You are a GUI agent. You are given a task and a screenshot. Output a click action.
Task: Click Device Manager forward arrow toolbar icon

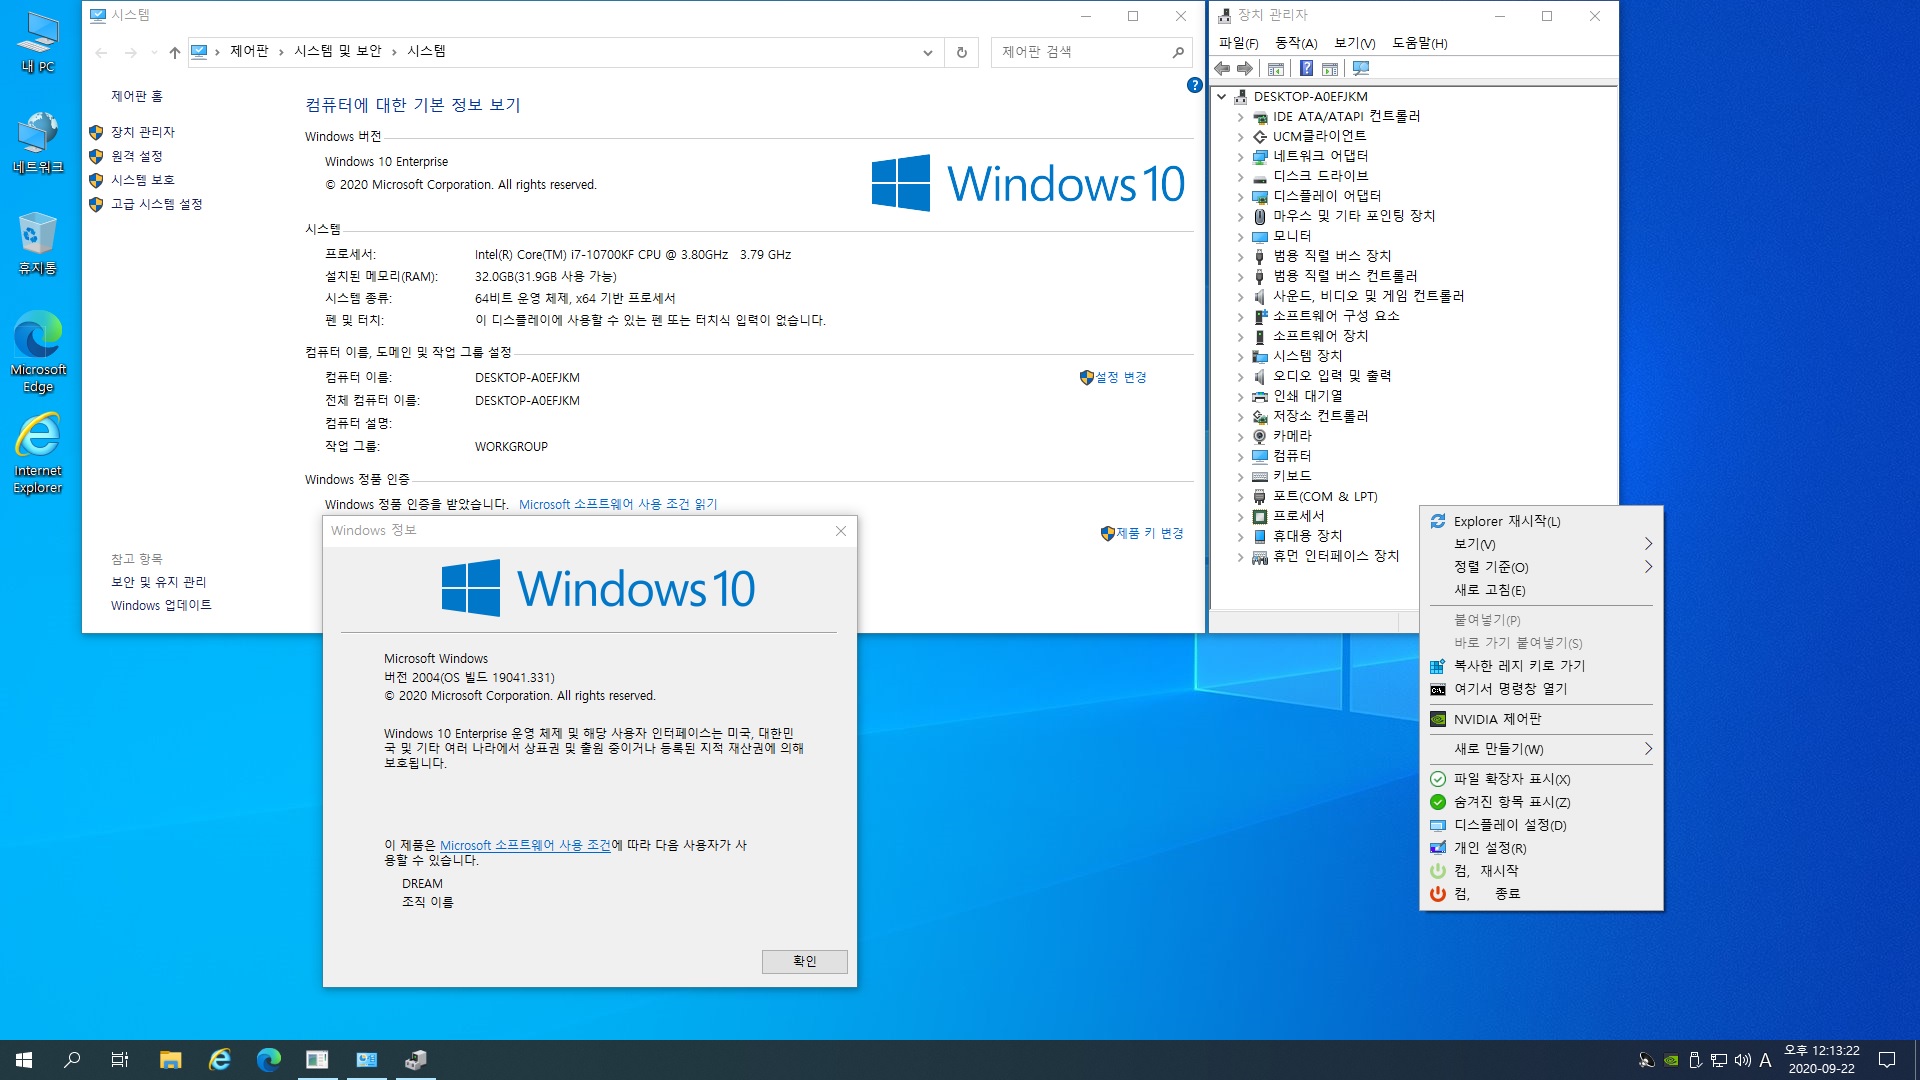pos(1245,68)
